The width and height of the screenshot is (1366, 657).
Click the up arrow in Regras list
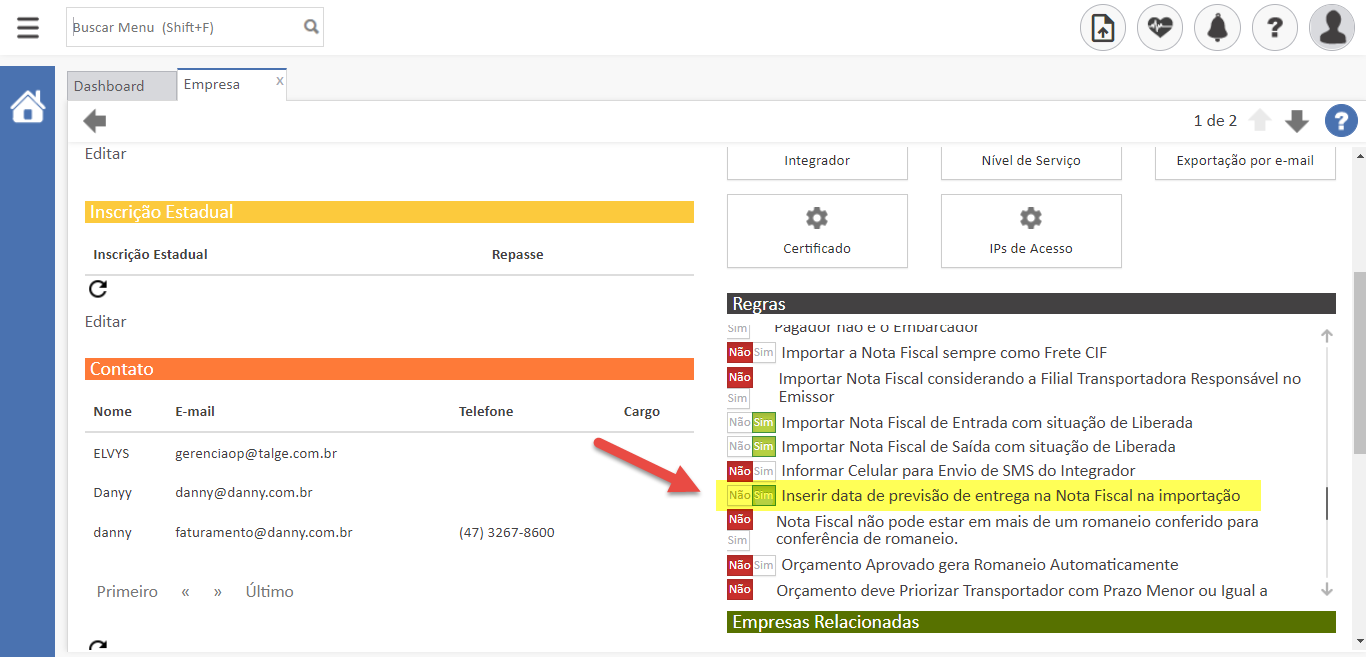(1326, 335)
